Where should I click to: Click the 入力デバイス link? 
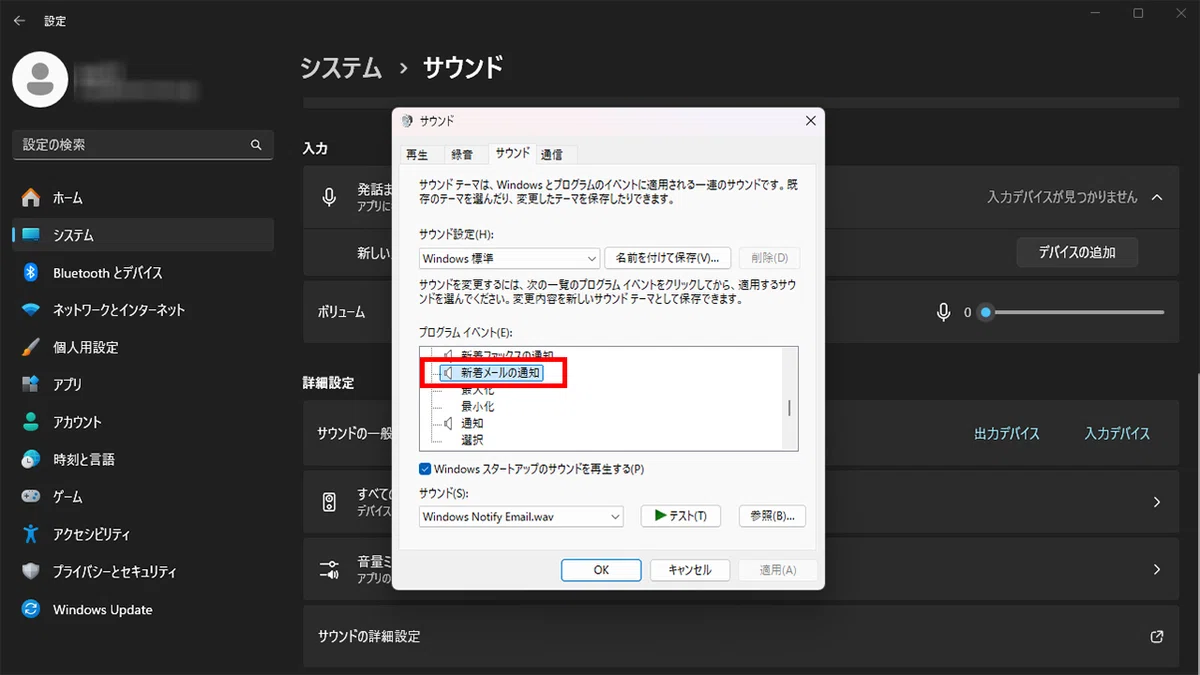[1117, 434]
